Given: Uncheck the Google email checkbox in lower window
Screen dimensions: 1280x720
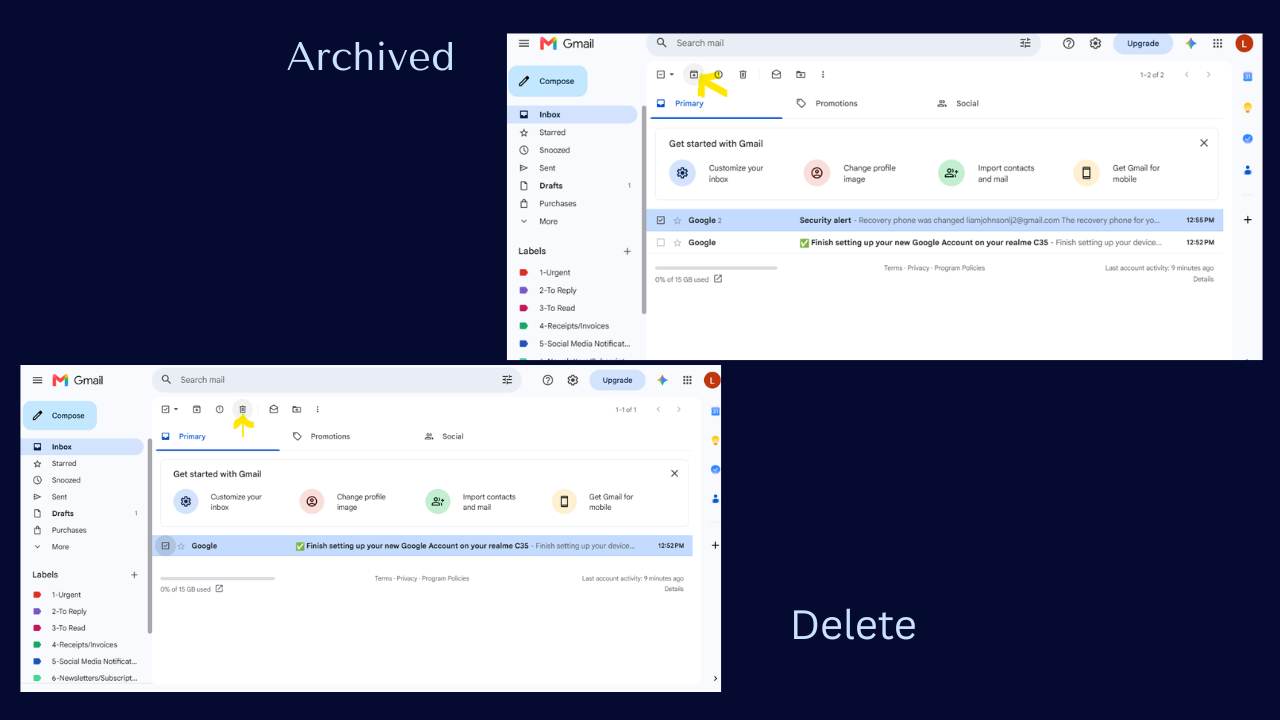Looking at the screenshot, I should click(166, 546).
